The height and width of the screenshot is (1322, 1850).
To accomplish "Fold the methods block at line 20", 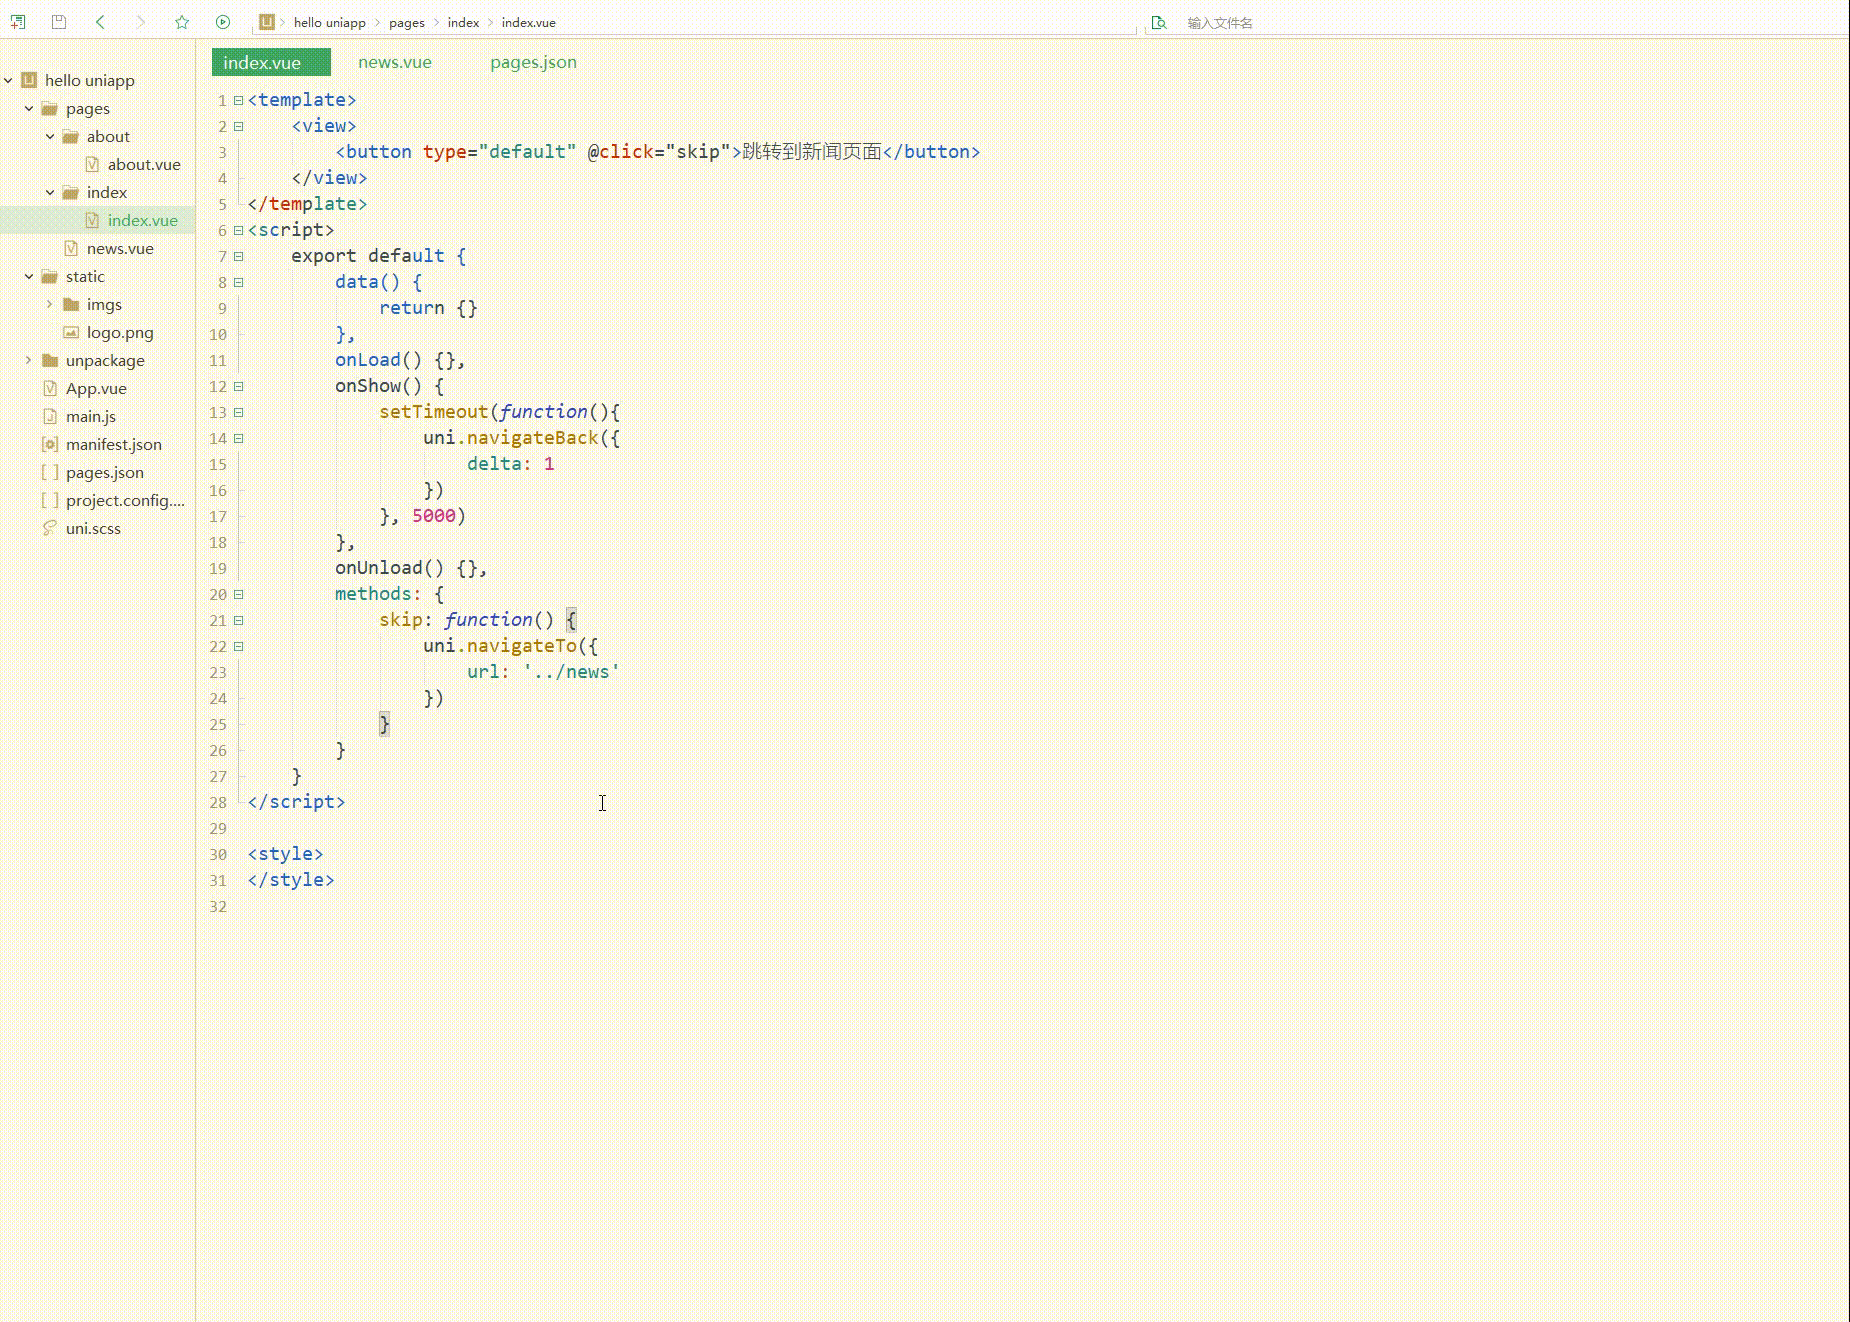I will (238, 594).
